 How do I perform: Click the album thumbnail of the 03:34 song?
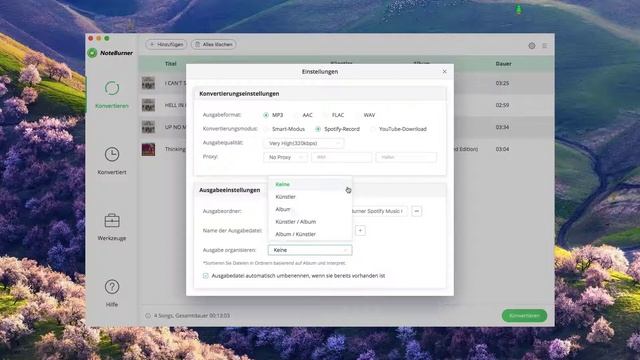coord(148,127)
